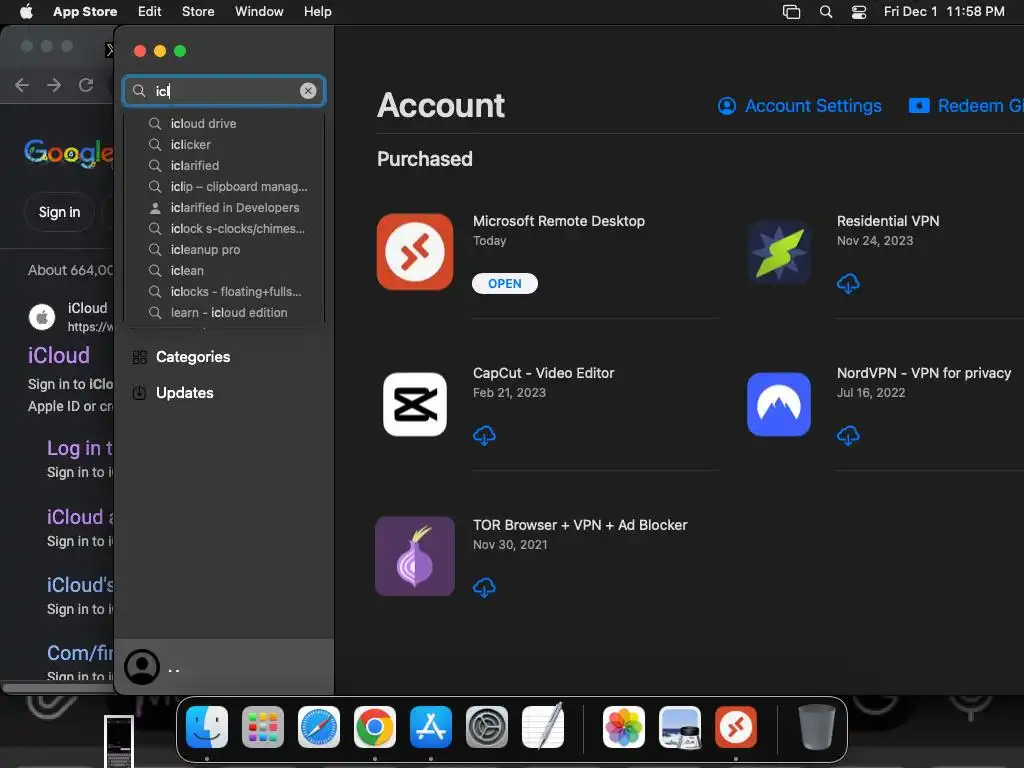Click the Residential VPN app icon
1024x768 pixels.
point(778,251)
